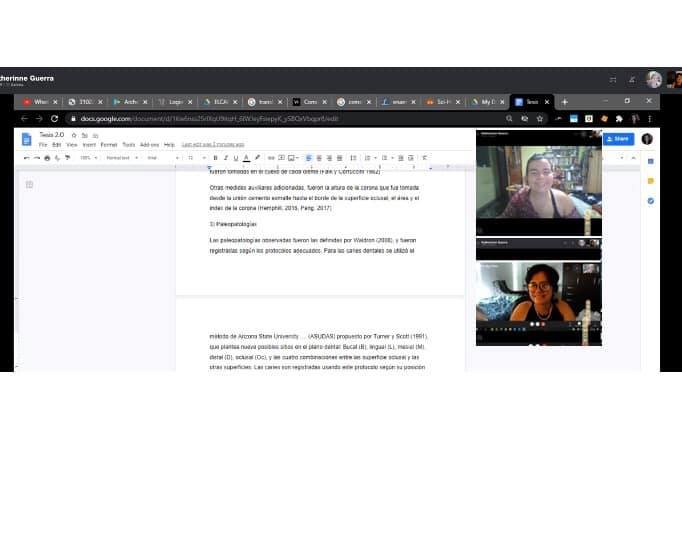This screenshot has width=682, height=540.
Task: Open the document outline panel icon
Action: click(x=30, y=184)
